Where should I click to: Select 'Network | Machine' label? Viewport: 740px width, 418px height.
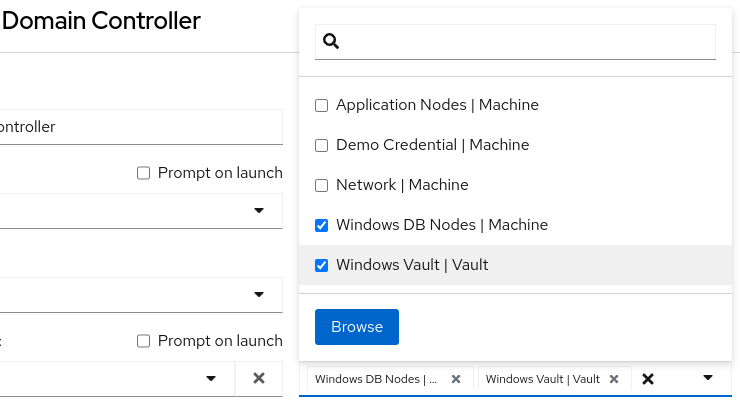[x=402, y=185]
